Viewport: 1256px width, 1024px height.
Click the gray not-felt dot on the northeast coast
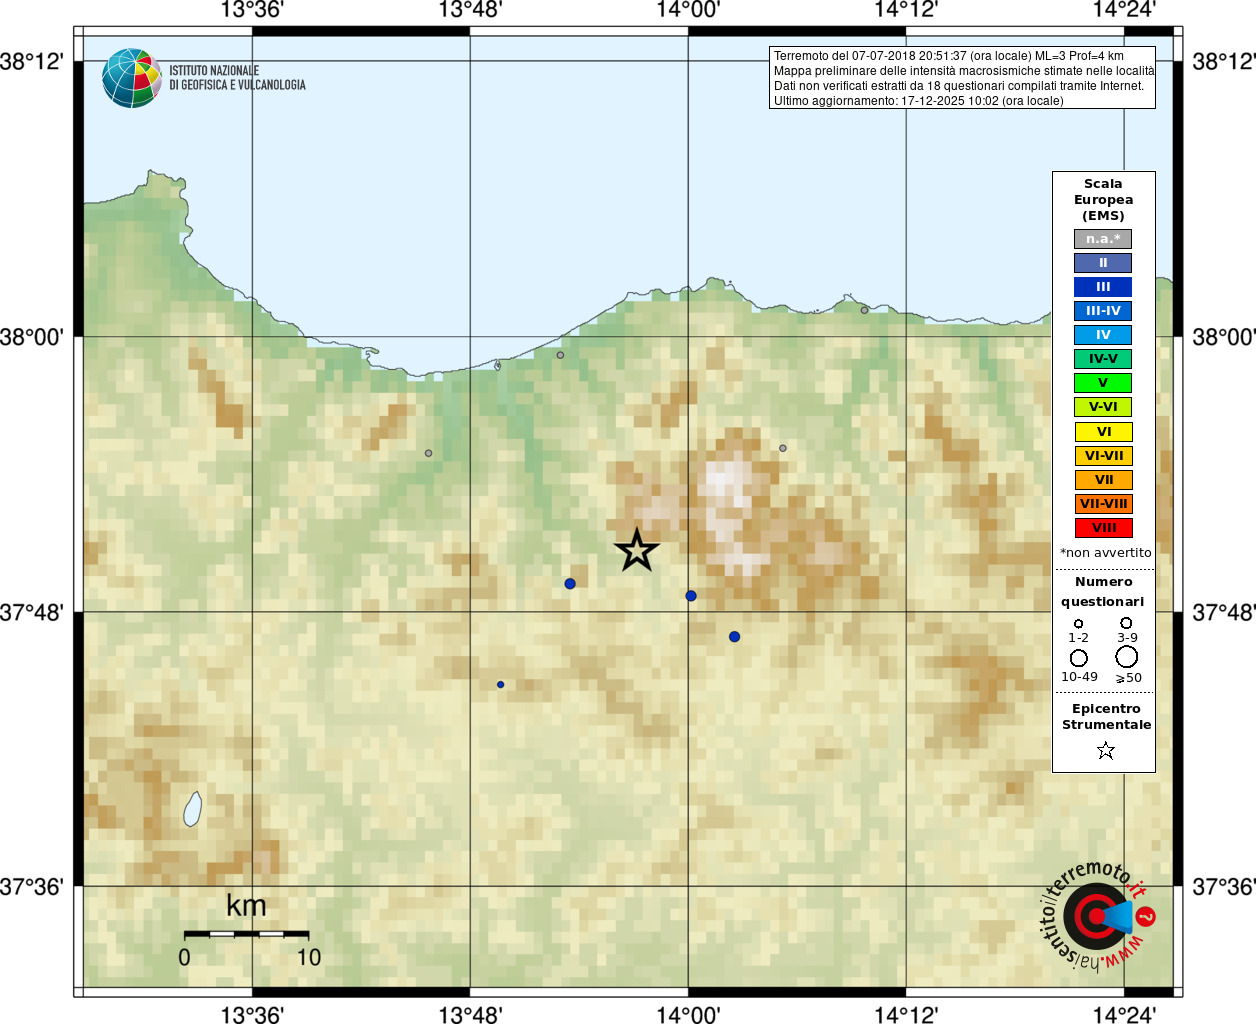pyautogui.click(x=865, y=310)
